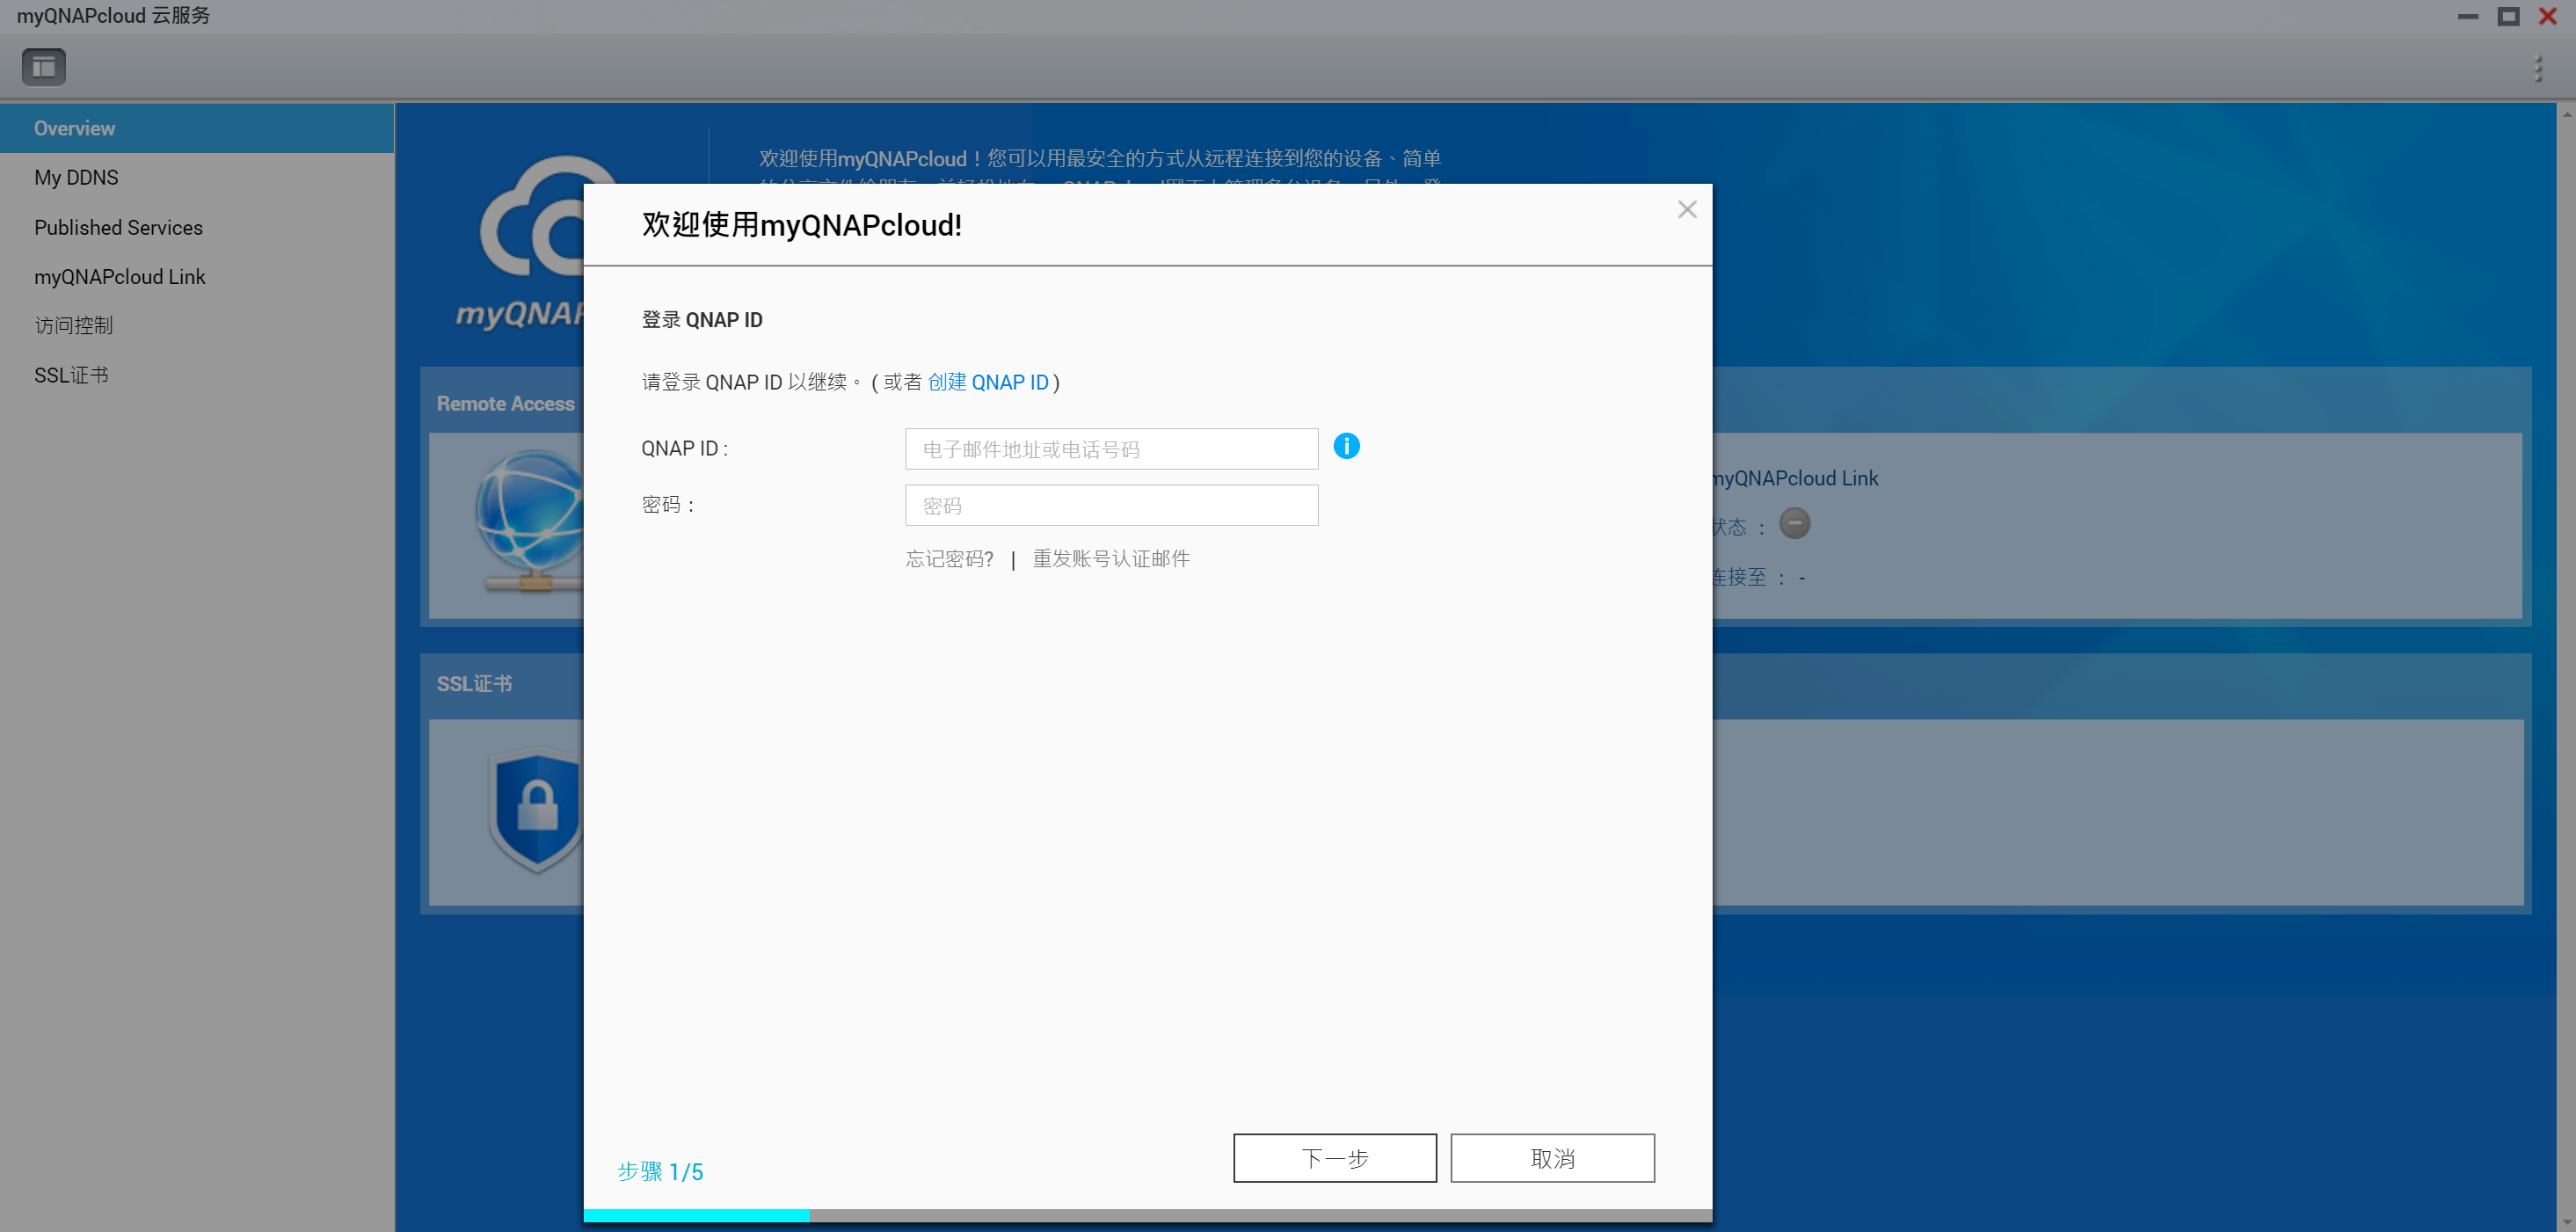
Task: Focus the 密码 password field
Action: [x=1112, y=505]
